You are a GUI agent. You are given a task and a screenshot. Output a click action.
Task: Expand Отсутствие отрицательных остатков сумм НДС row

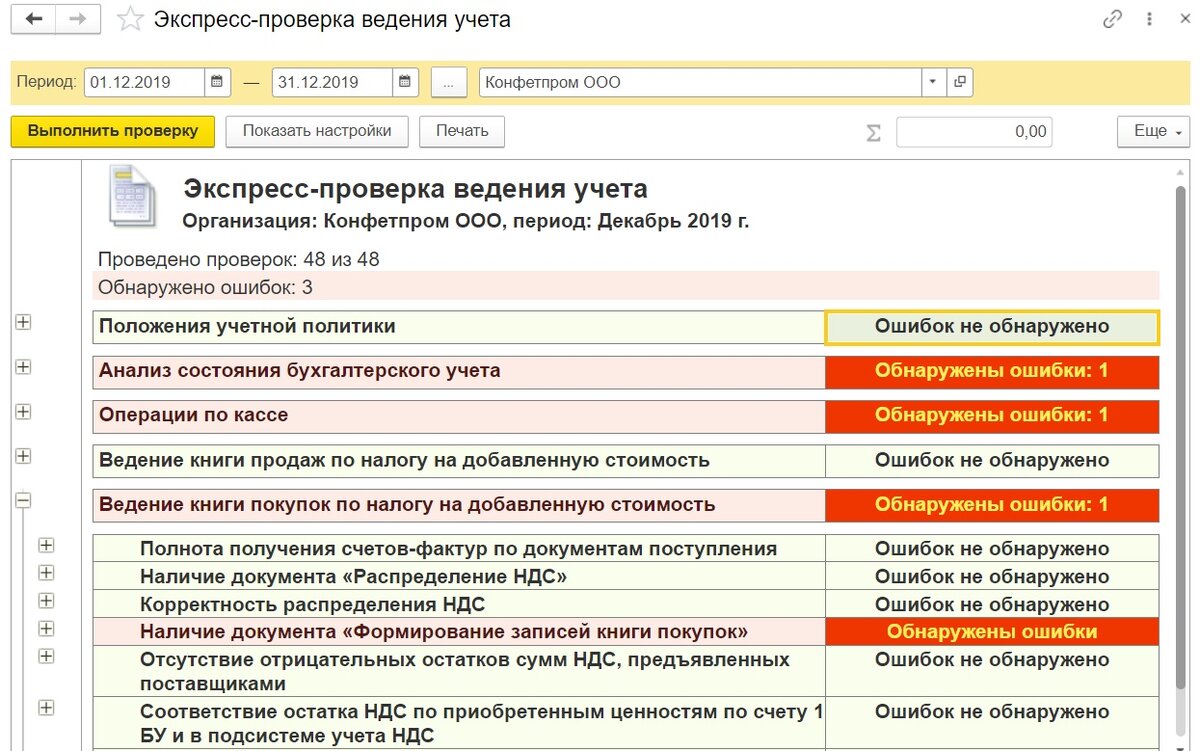click(x=46, y=656)
